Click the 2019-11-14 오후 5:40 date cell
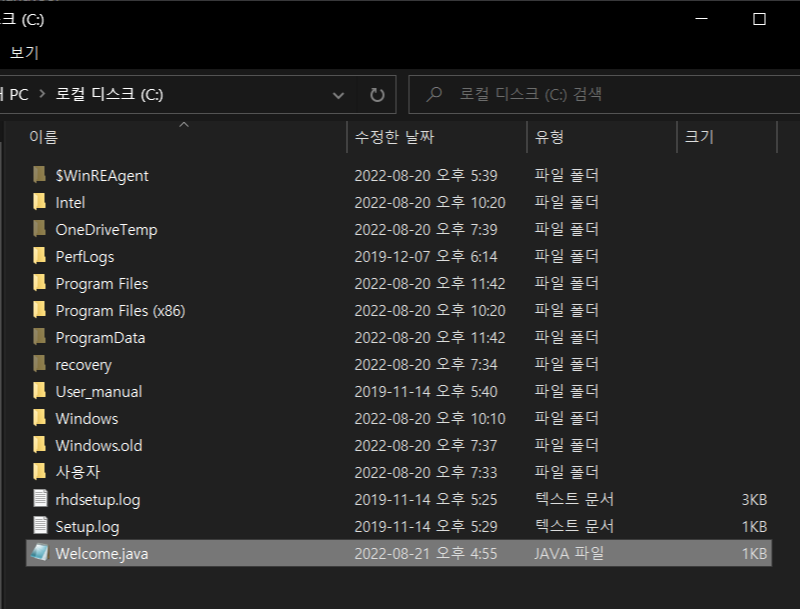Viewport: 800px width, 609px height. pos(426,391)
